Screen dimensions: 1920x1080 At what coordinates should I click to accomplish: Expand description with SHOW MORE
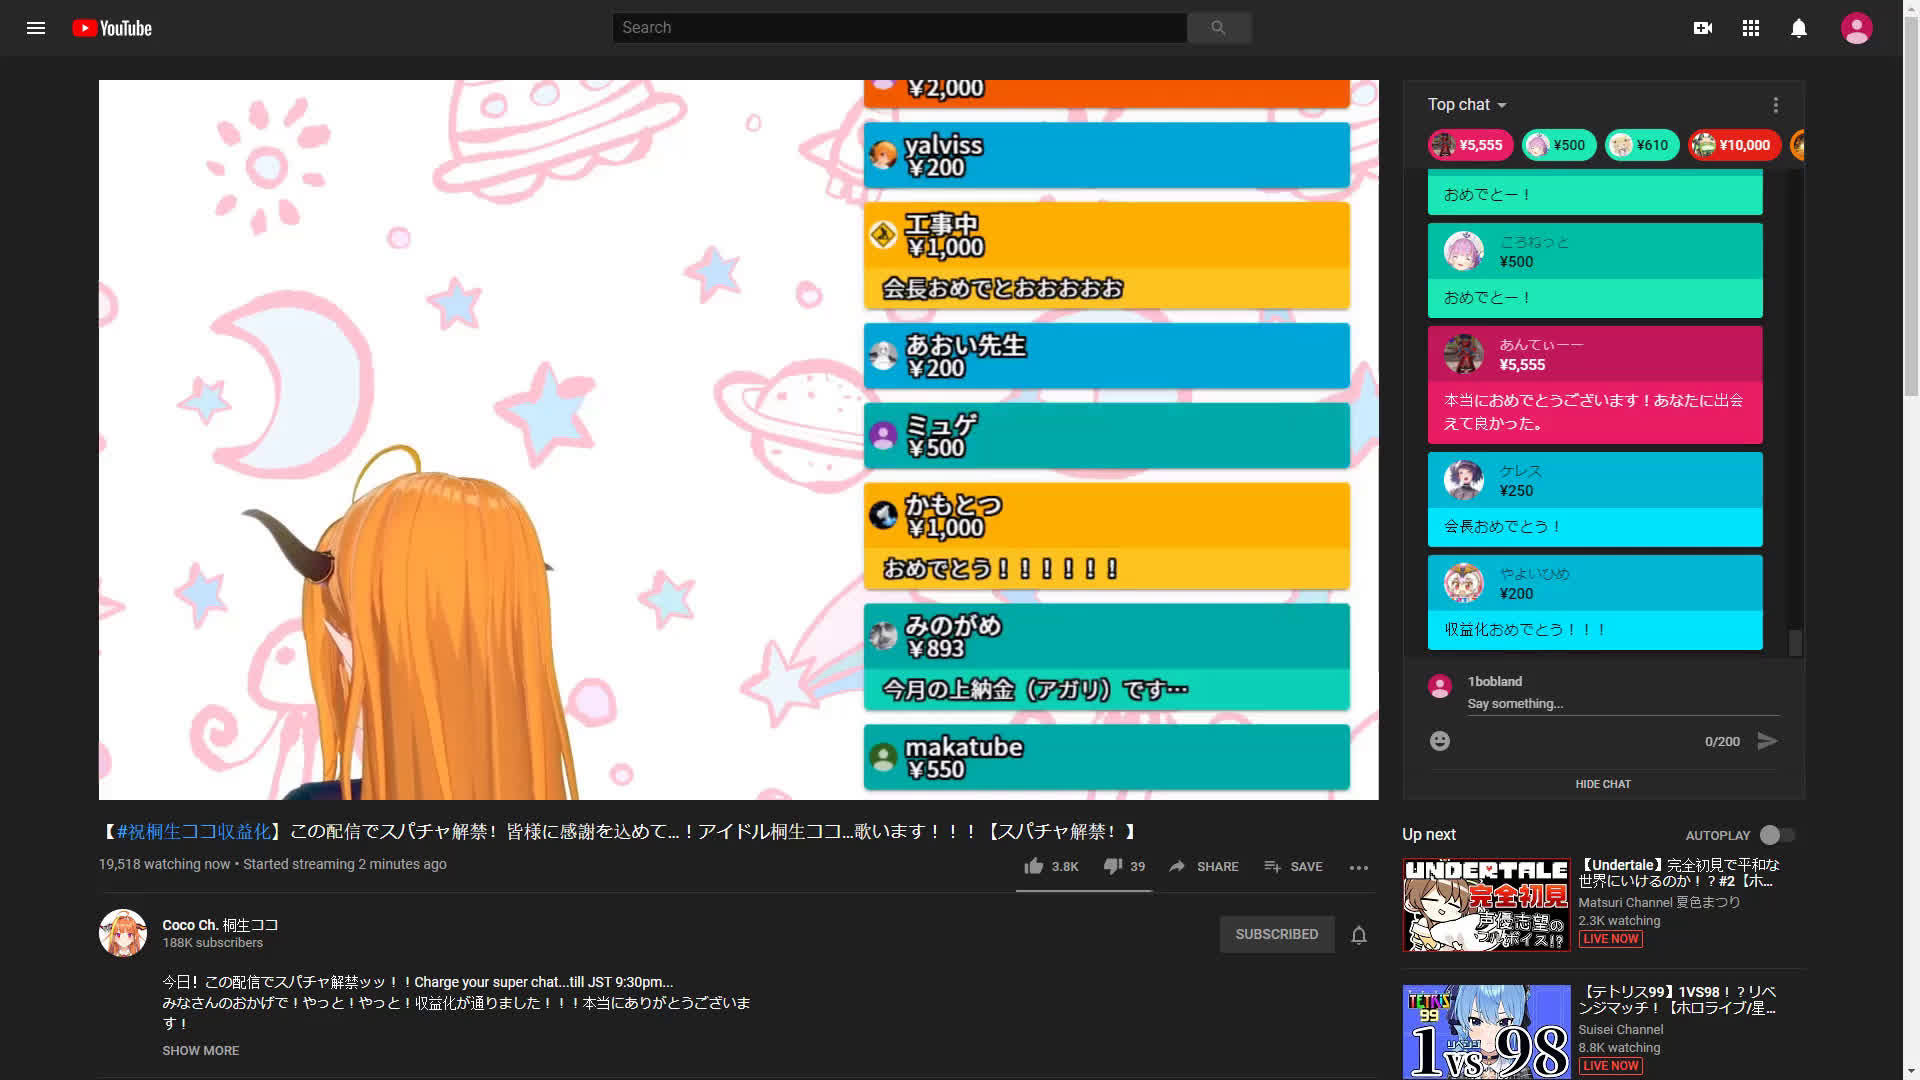[201, 1051]
